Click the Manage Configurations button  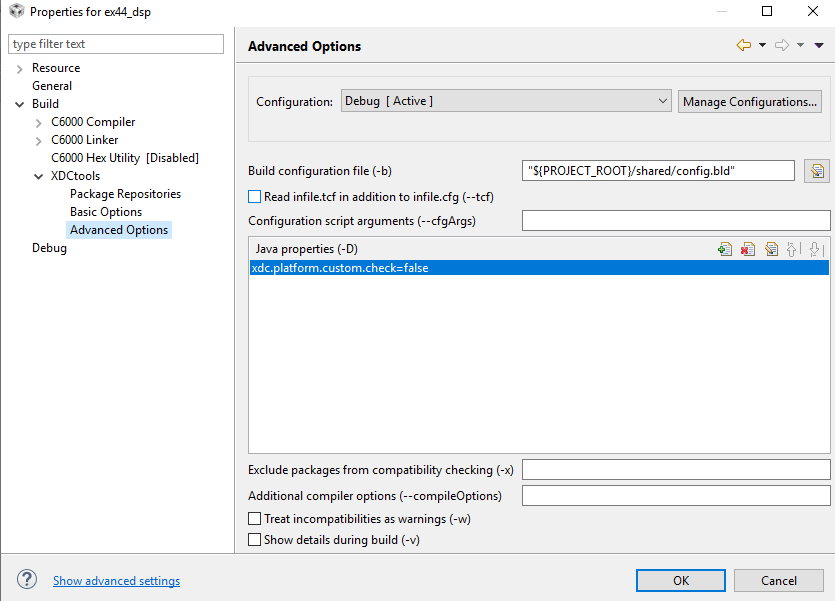[x=750, y=101]
